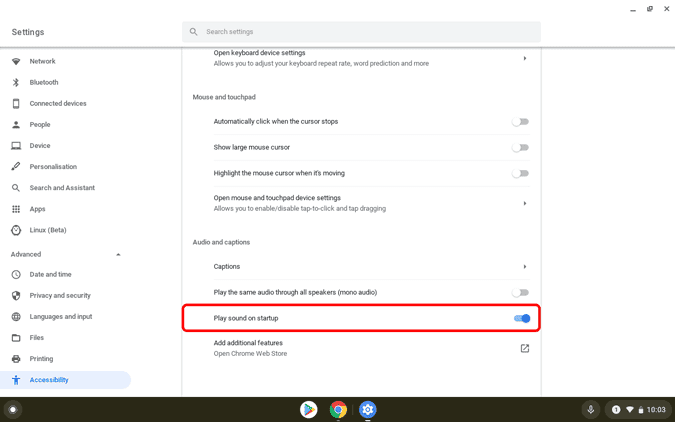
Task: Click the Connected devices phone icon
Action: click(16, 103)
